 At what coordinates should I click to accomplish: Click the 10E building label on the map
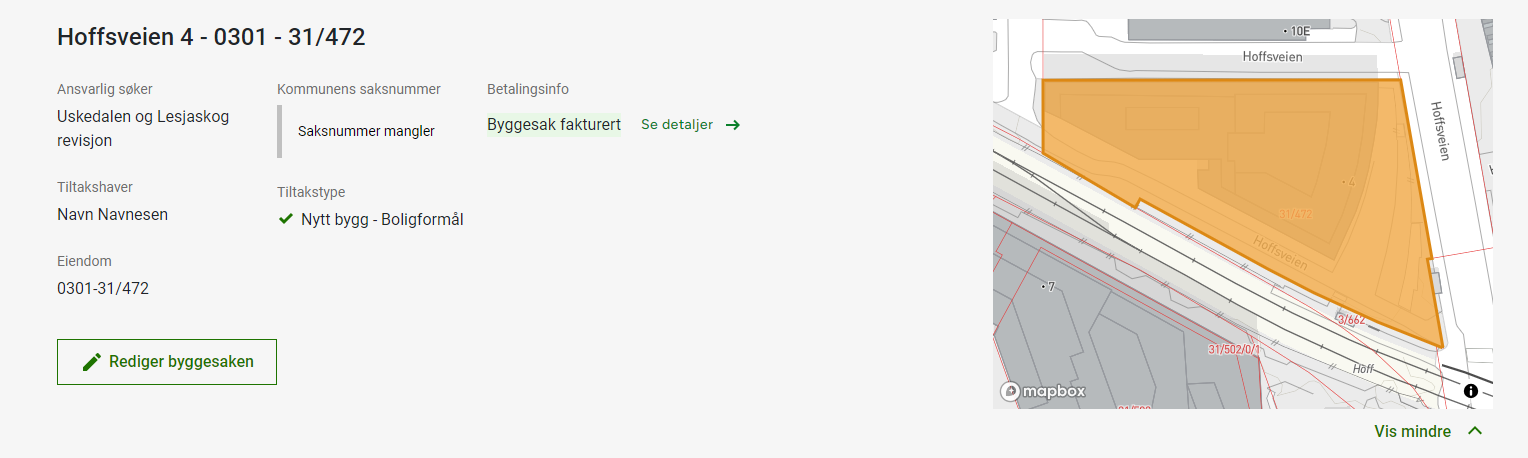point(1299,31)
